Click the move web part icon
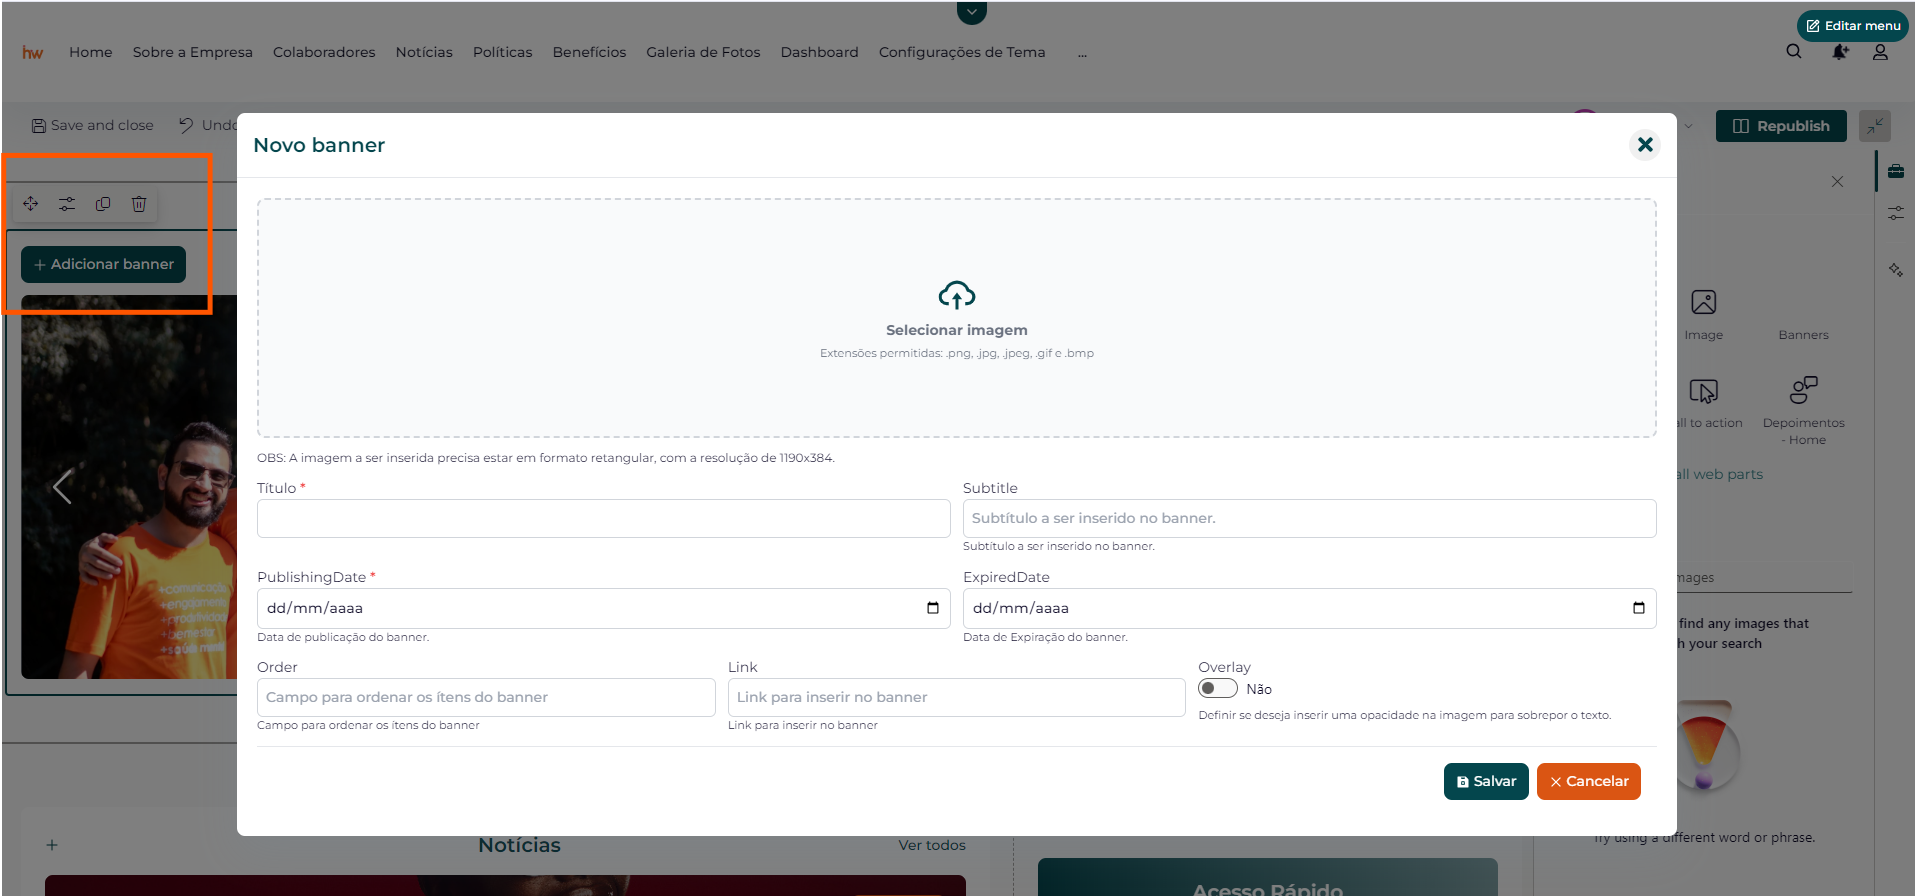 click(x=31, y=204)
